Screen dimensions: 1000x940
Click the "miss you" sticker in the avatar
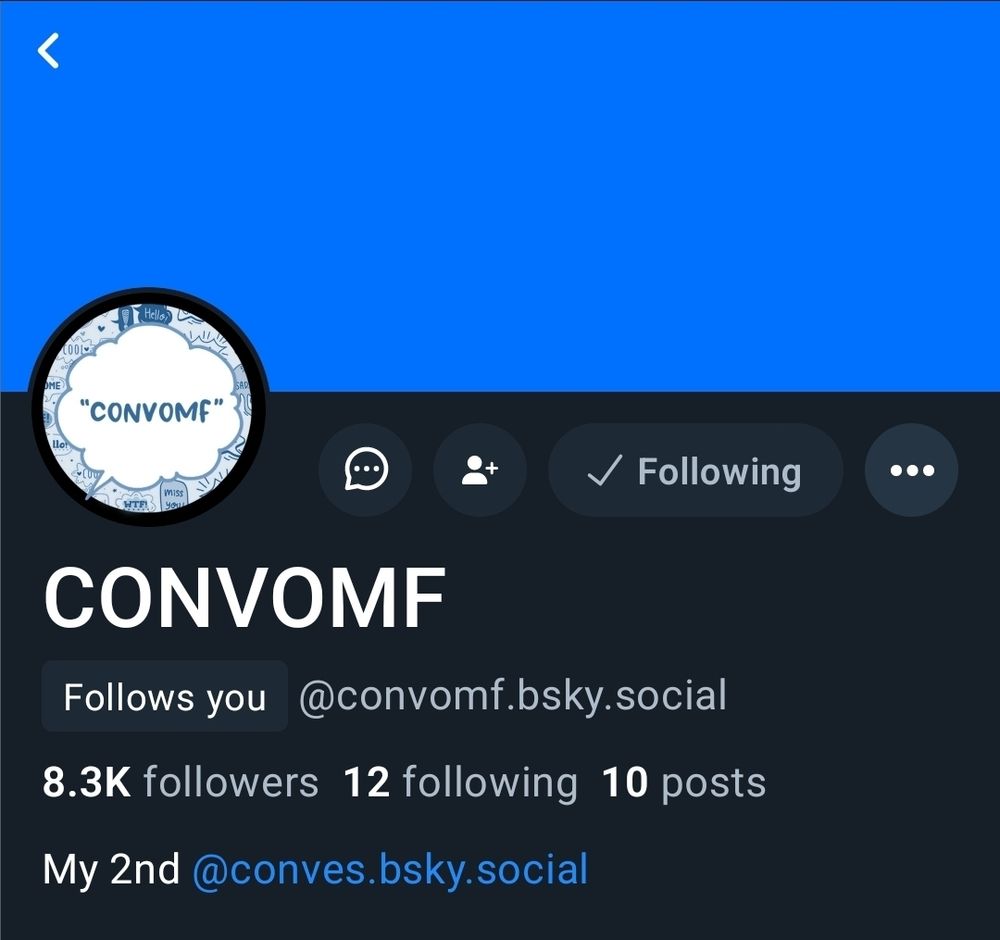tap(173, 499)
